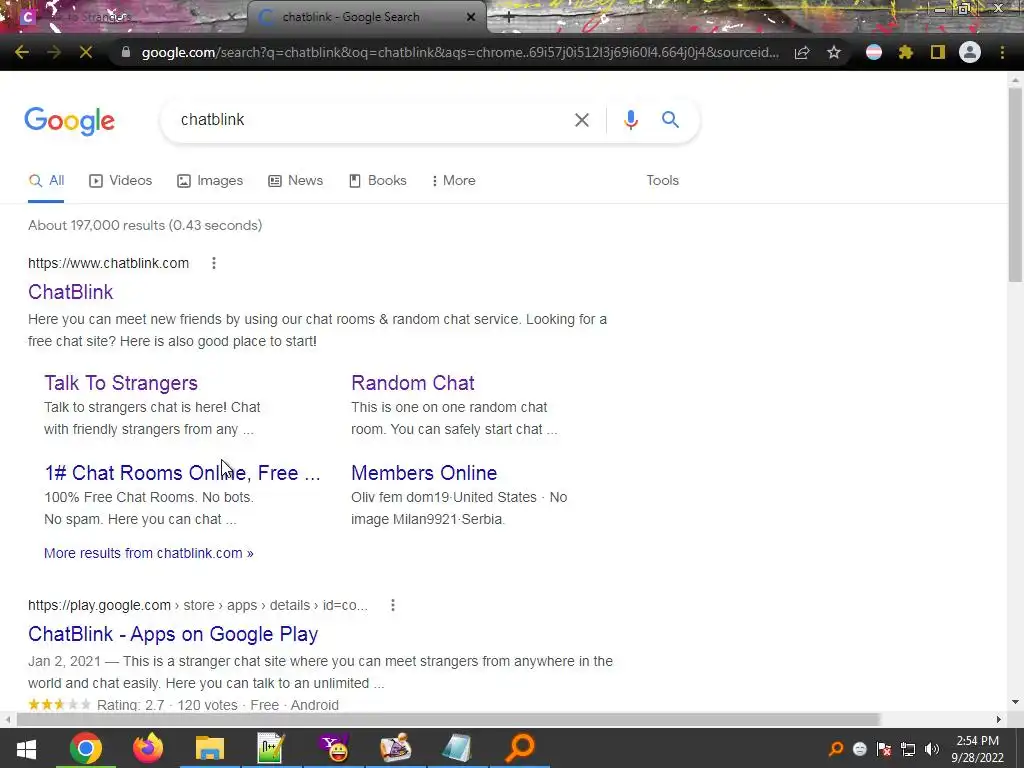Open the taskbar clock showing 2:54 PM
Viewport: 1024px width, 768px height.
(977, 749)
